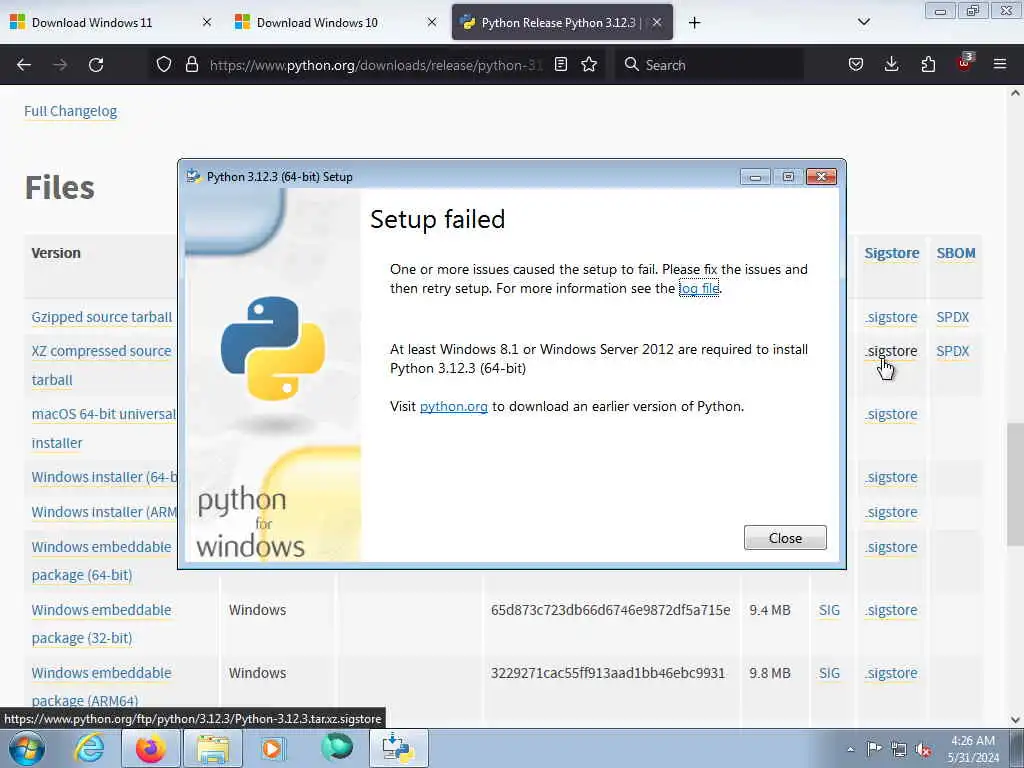Bookmark this page with the star icon

coord(589,64)
